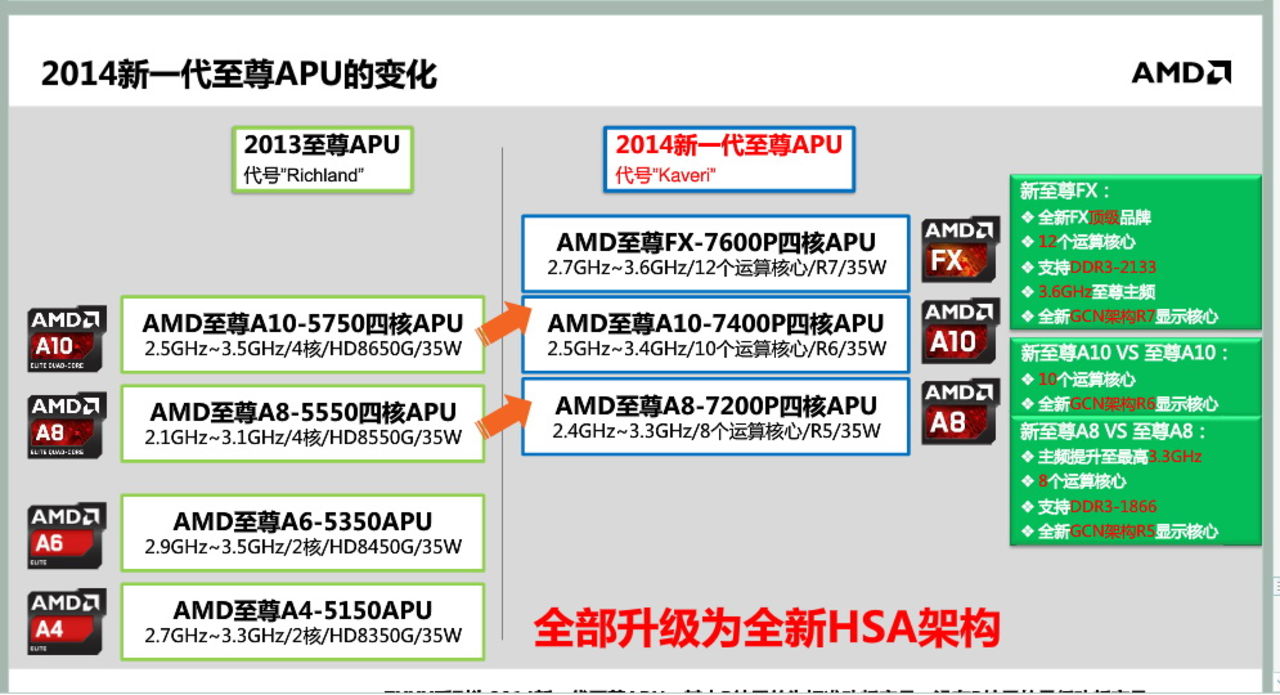Click the red 全部升级为全新HSA架构 text
This screenshot has width=1280, height=695.
coord(767,628)
